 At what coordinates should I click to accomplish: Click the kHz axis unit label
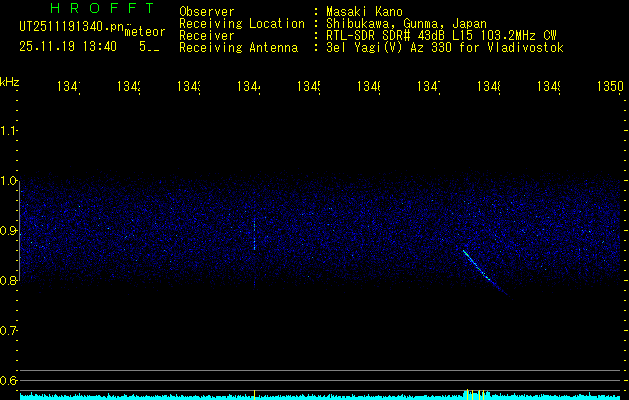tap(10, 81)
